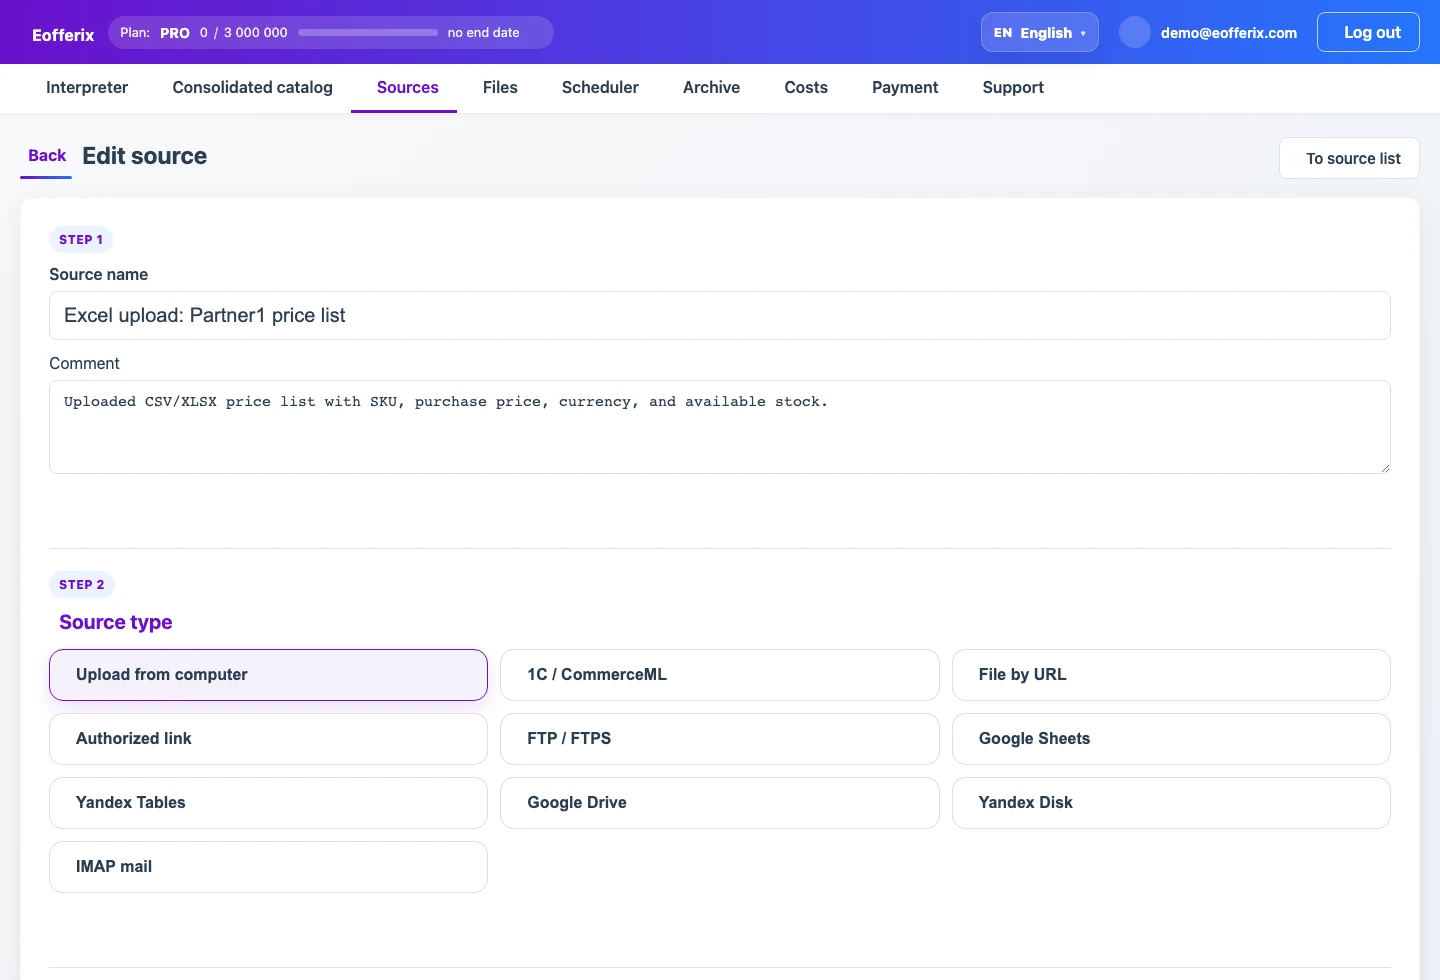Open the Consolidated catalog tab
Screen dimensions: 1440x980
click(252, 88)
